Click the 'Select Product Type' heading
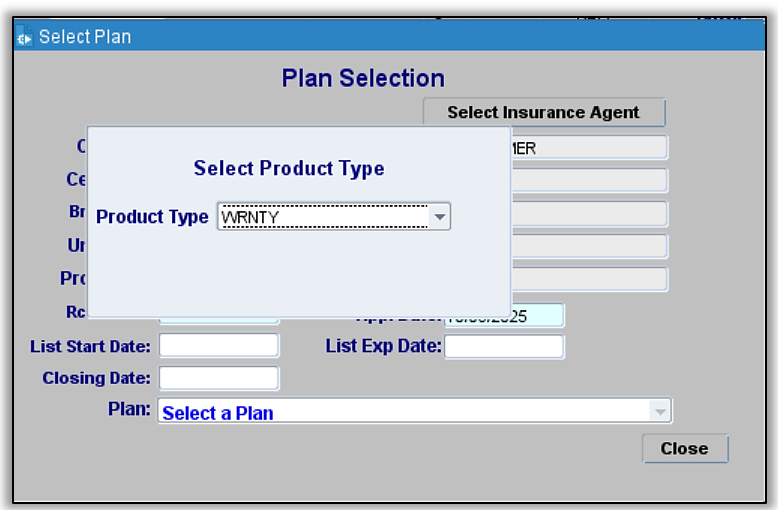The image size is (778, 510). 289,168
